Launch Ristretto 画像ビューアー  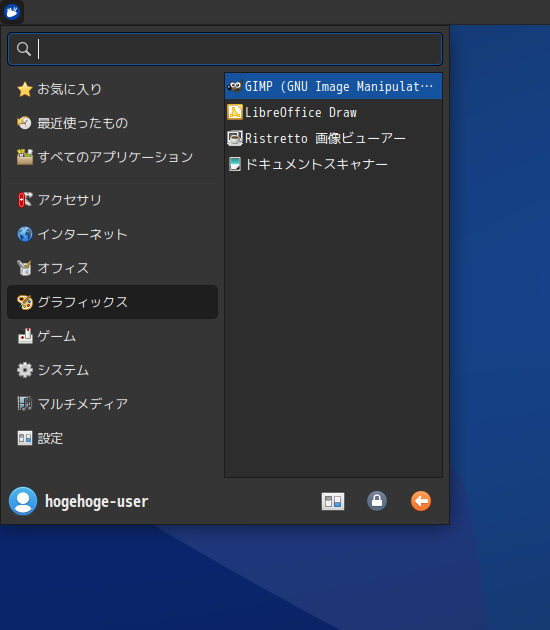[333, 138]
